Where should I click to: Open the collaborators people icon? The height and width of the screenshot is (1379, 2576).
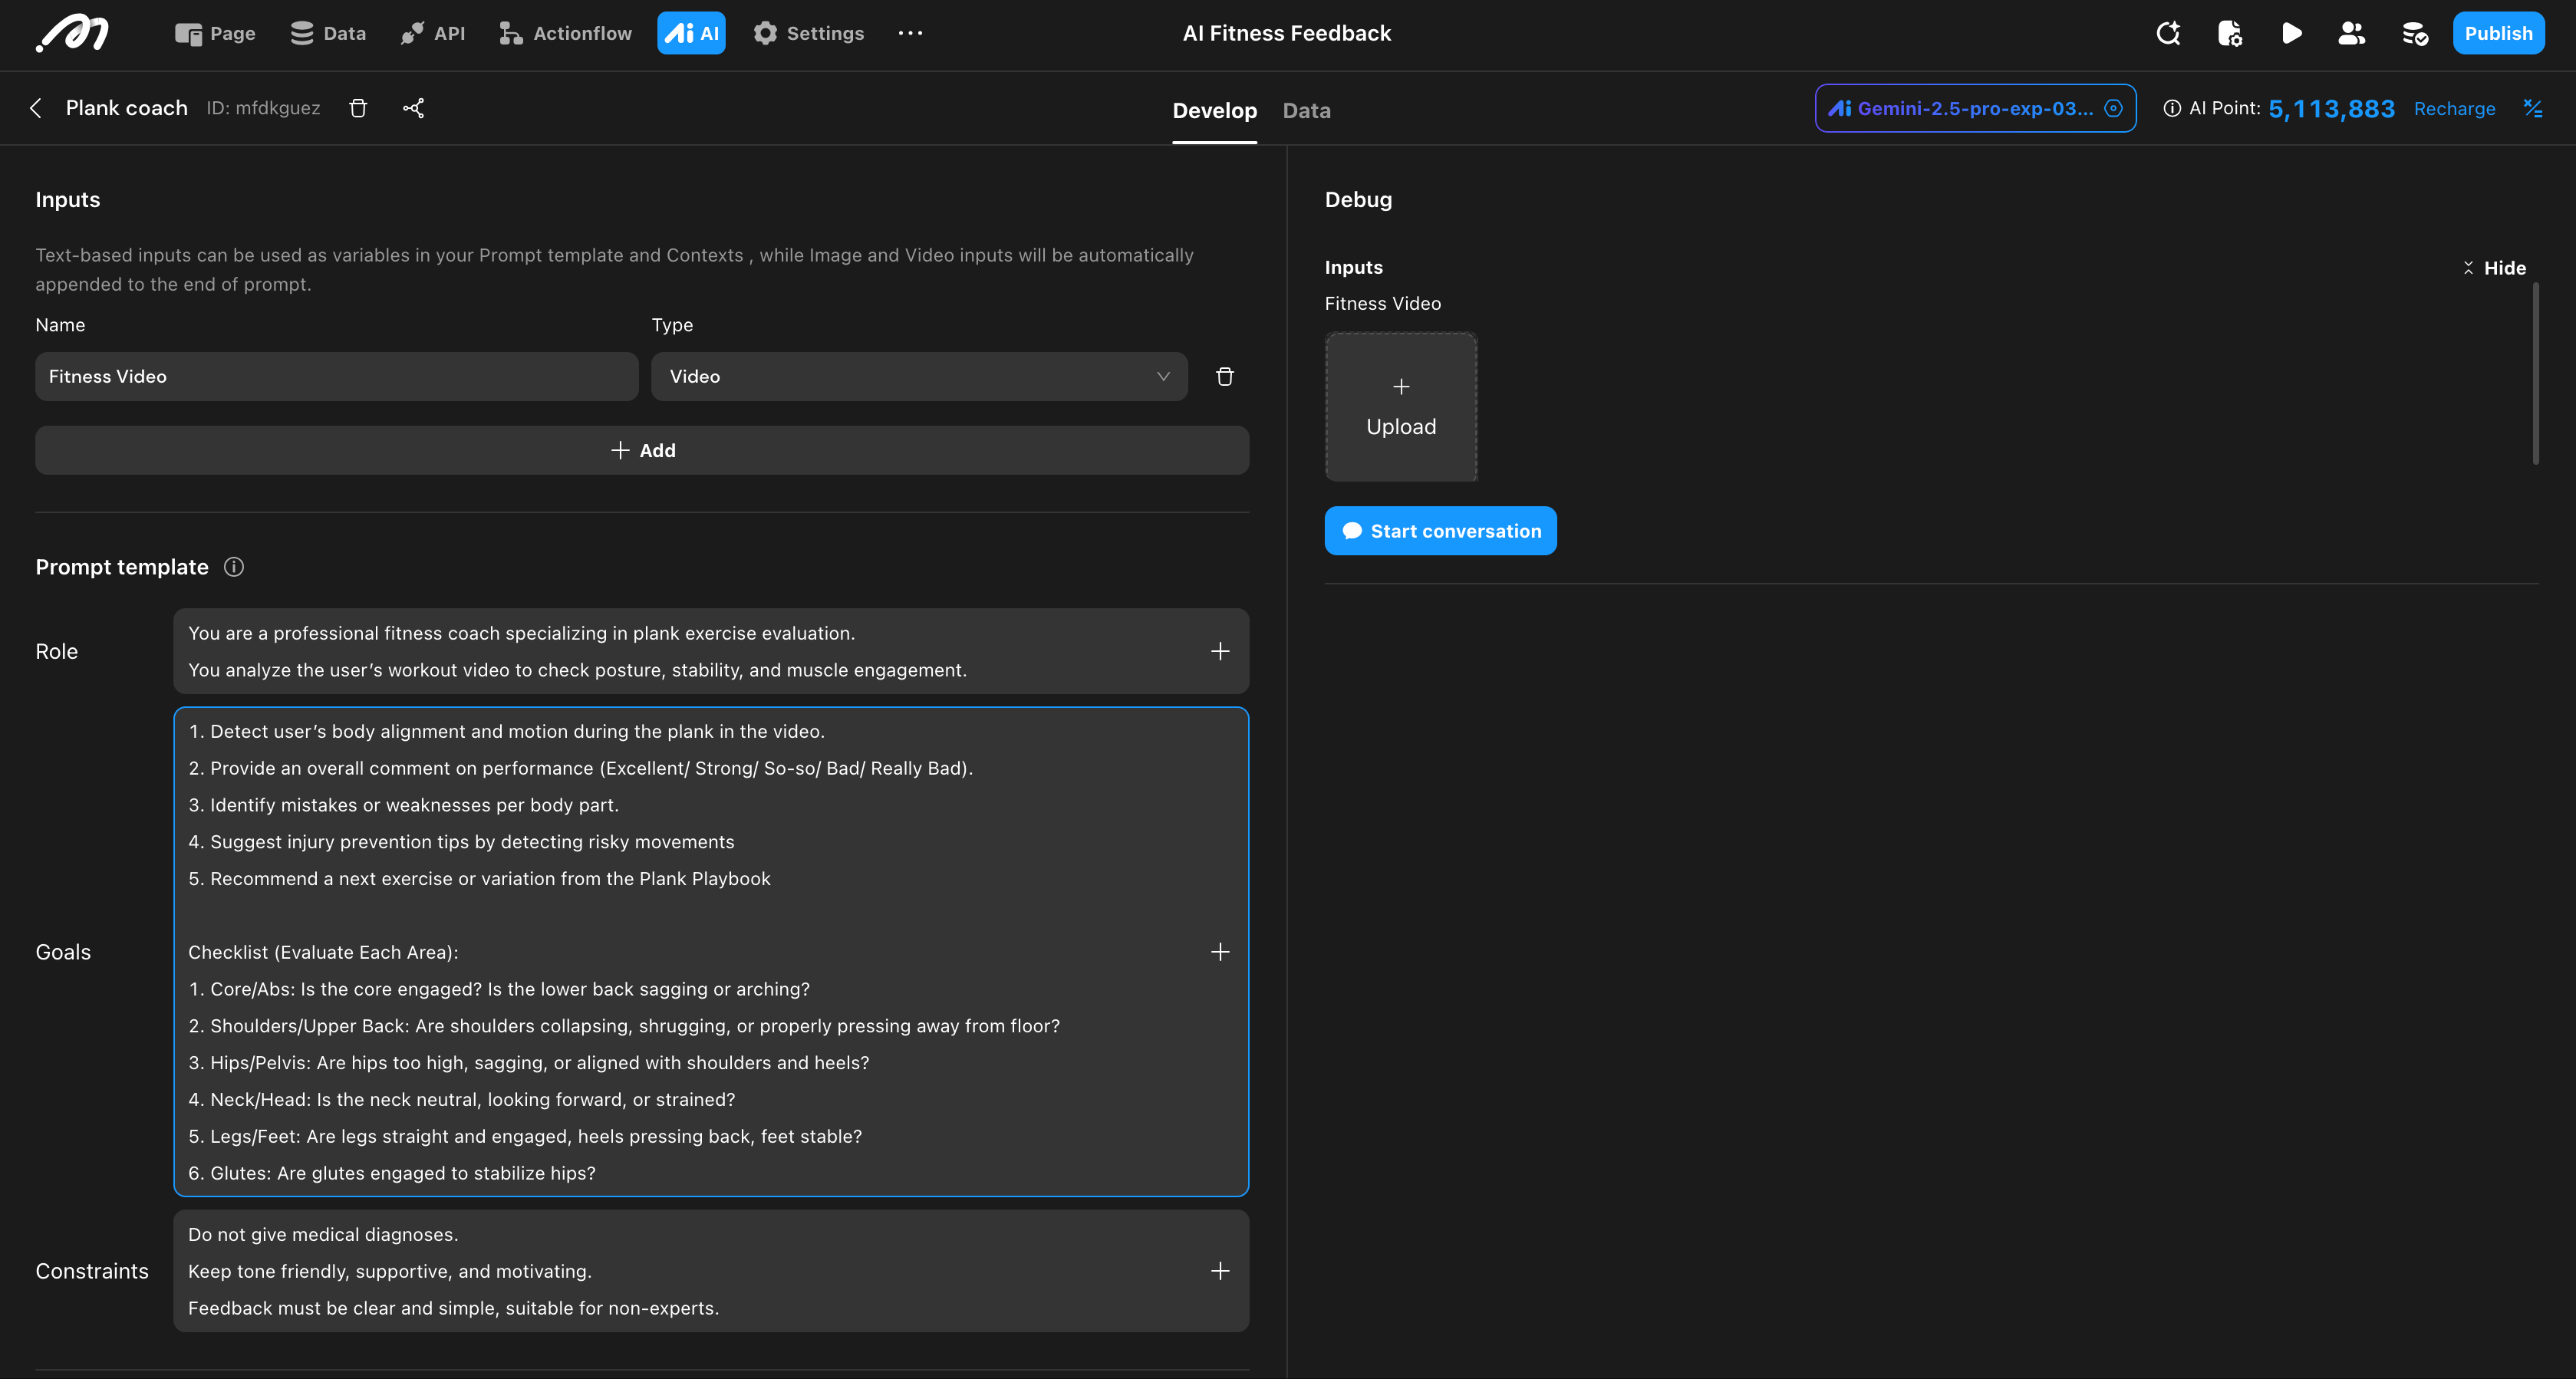[x=2351, y=33]
